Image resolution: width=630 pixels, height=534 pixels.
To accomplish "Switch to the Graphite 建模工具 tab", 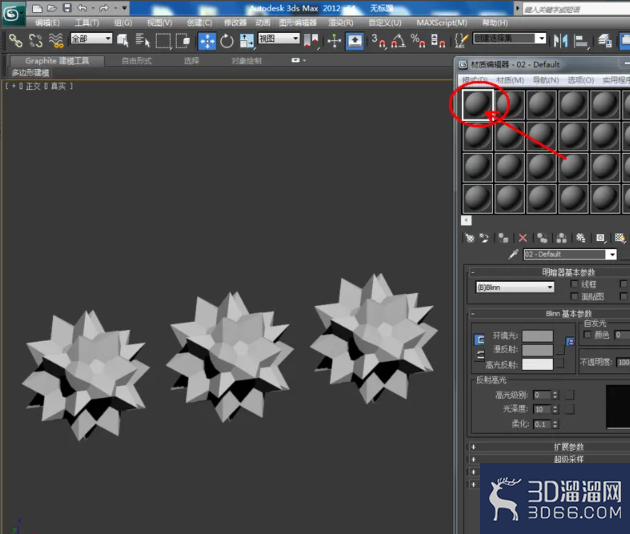I will (57, 61).
